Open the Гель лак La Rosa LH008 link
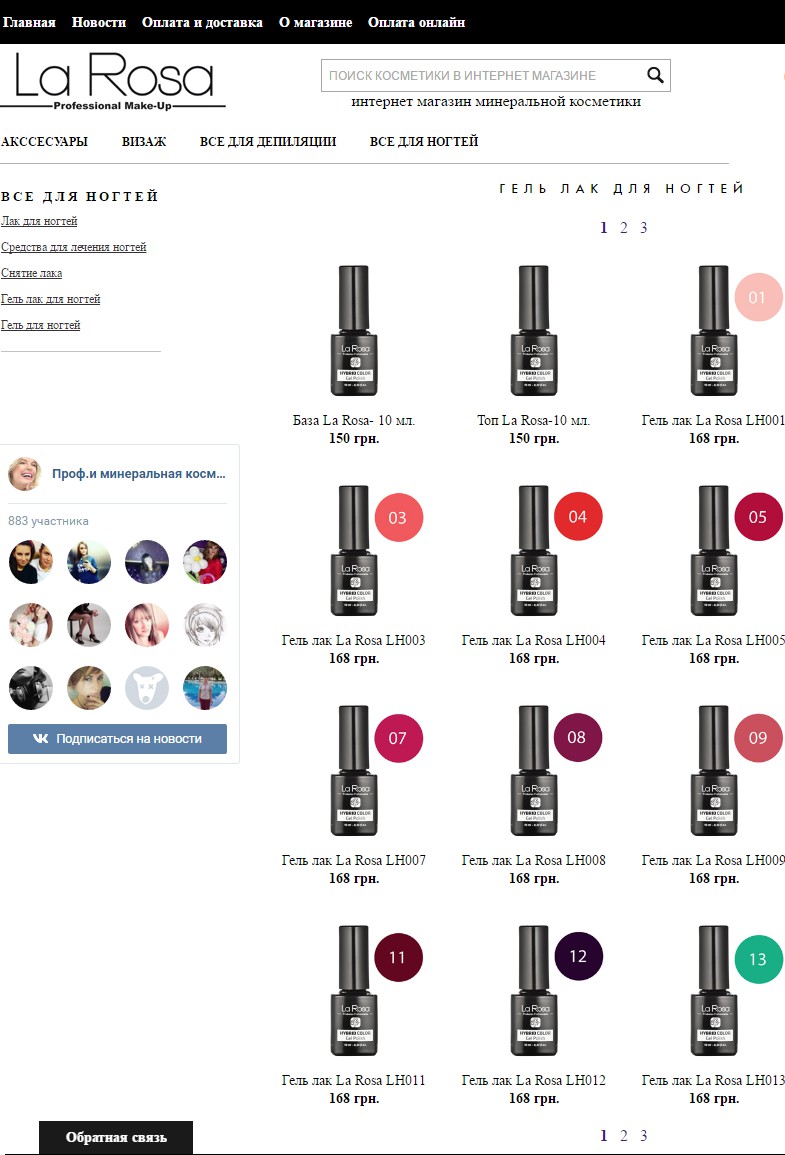The height and width of the screenshot is (1155, 785). 534,860
